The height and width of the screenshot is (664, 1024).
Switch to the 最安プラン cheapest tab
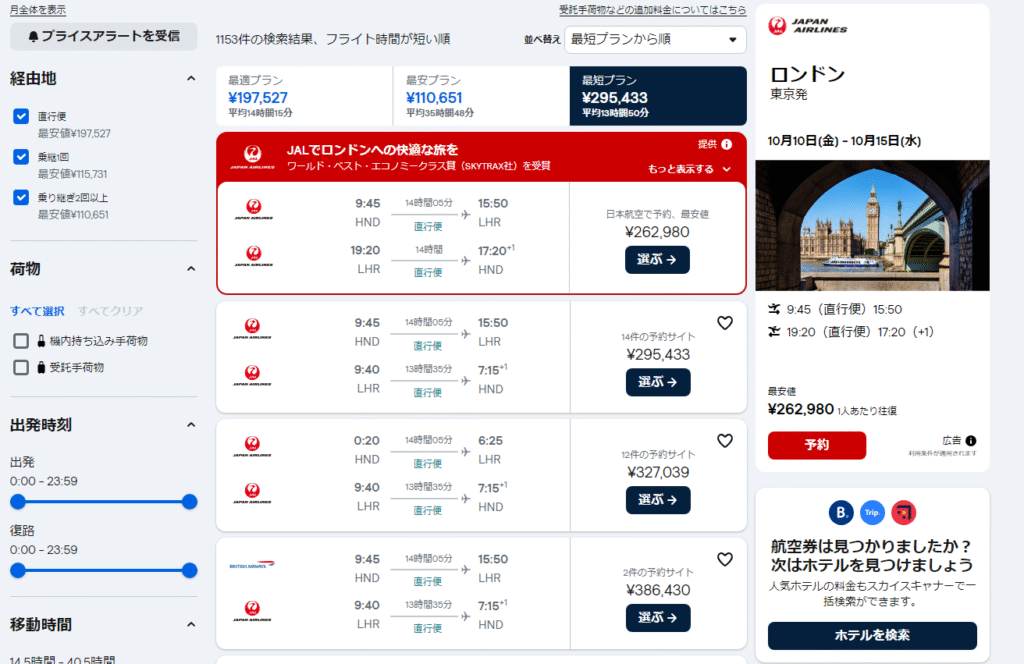click(x=481, y=96)
